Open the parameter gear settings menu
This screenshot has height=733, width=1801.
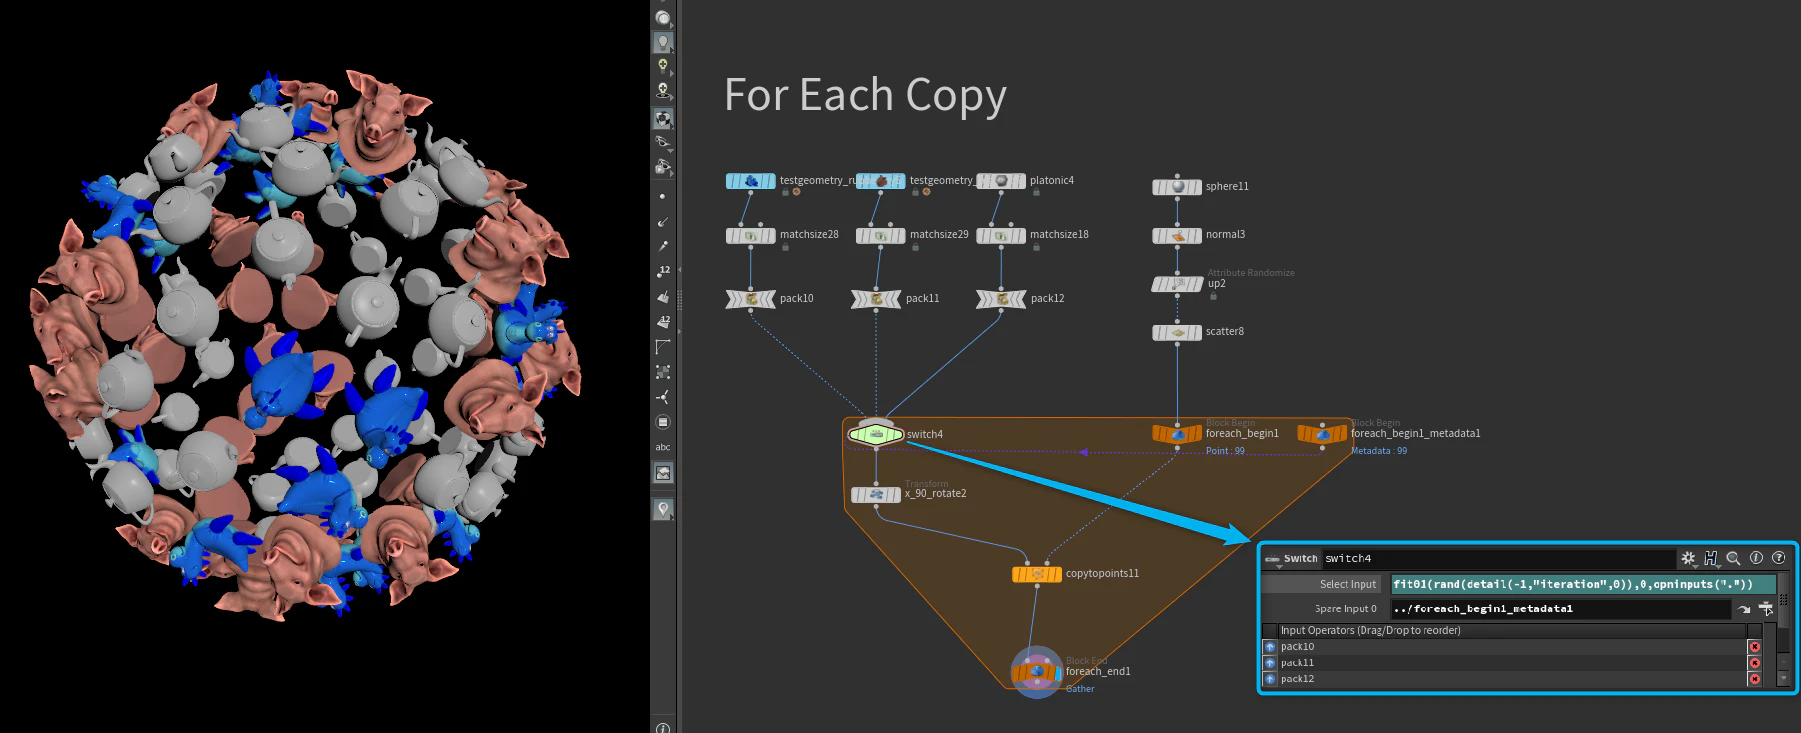click(x=1689, y=559)
